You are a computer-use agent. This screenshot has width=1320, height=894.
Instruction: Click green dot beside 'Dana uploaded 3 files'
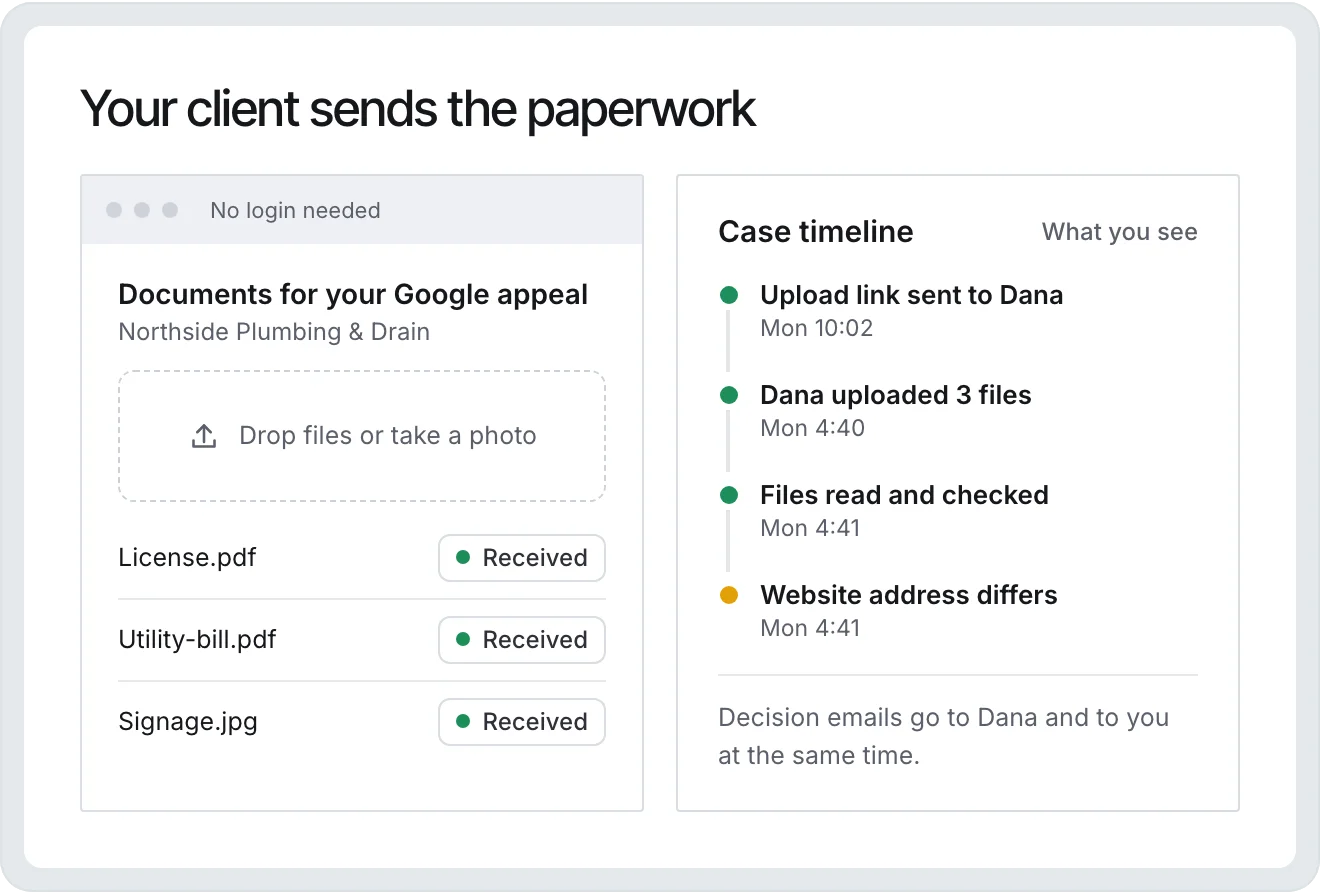729,395
